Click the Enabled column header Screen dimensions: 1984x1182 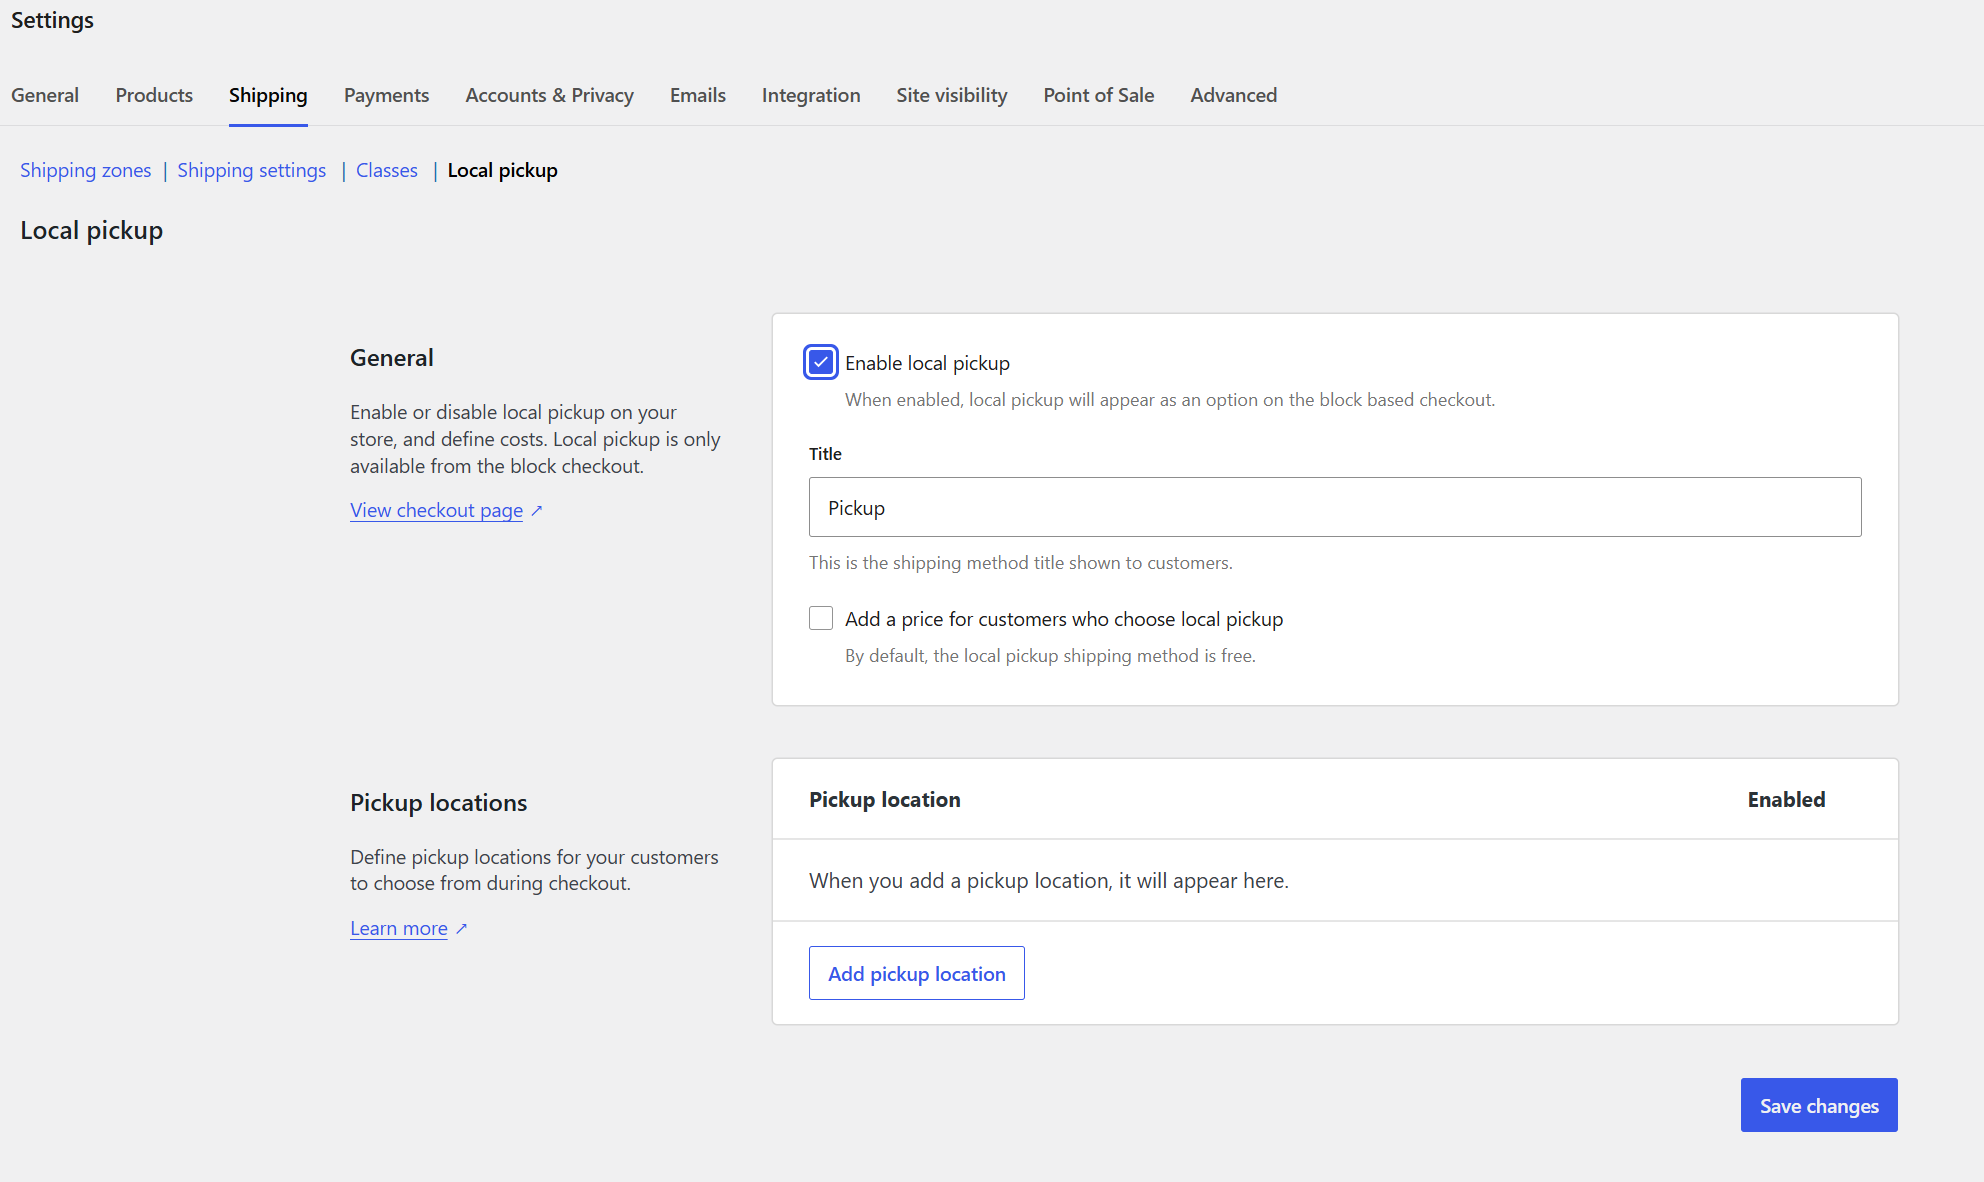coord(1787,799)
